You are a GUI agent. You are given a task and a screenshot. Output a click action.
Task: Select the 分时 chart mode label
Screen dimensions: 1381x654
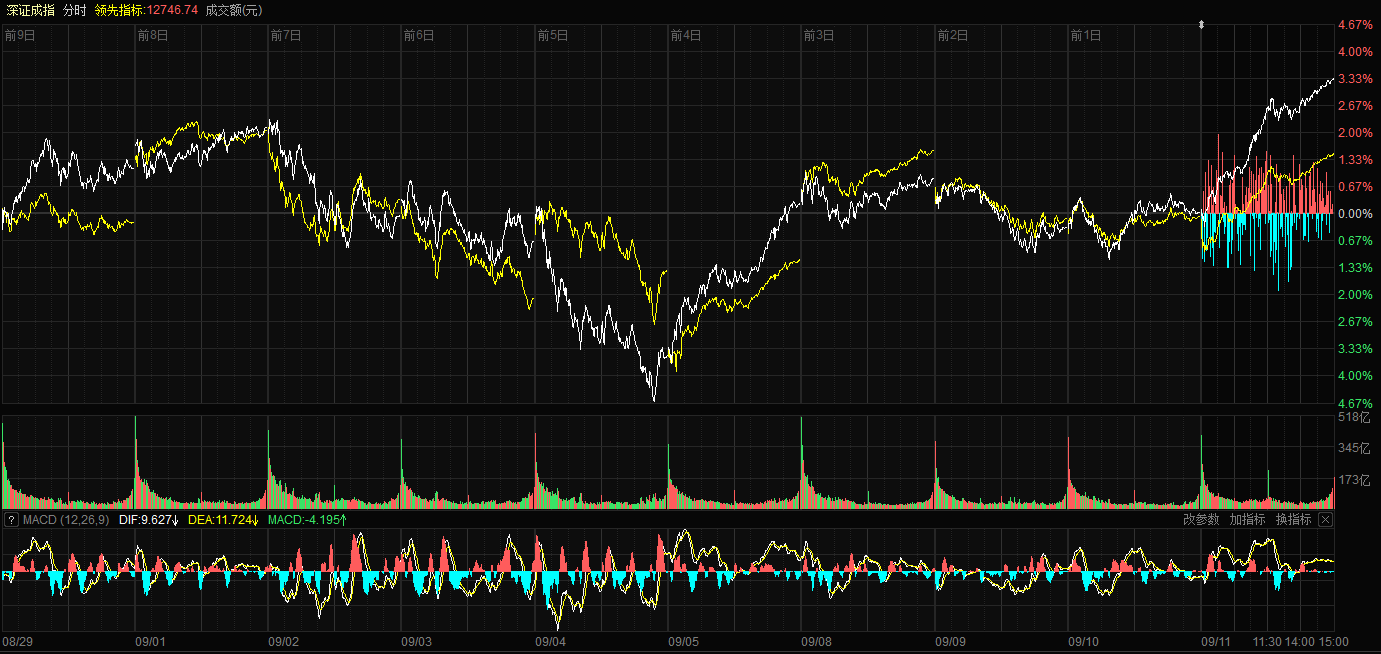pos(74,9)
